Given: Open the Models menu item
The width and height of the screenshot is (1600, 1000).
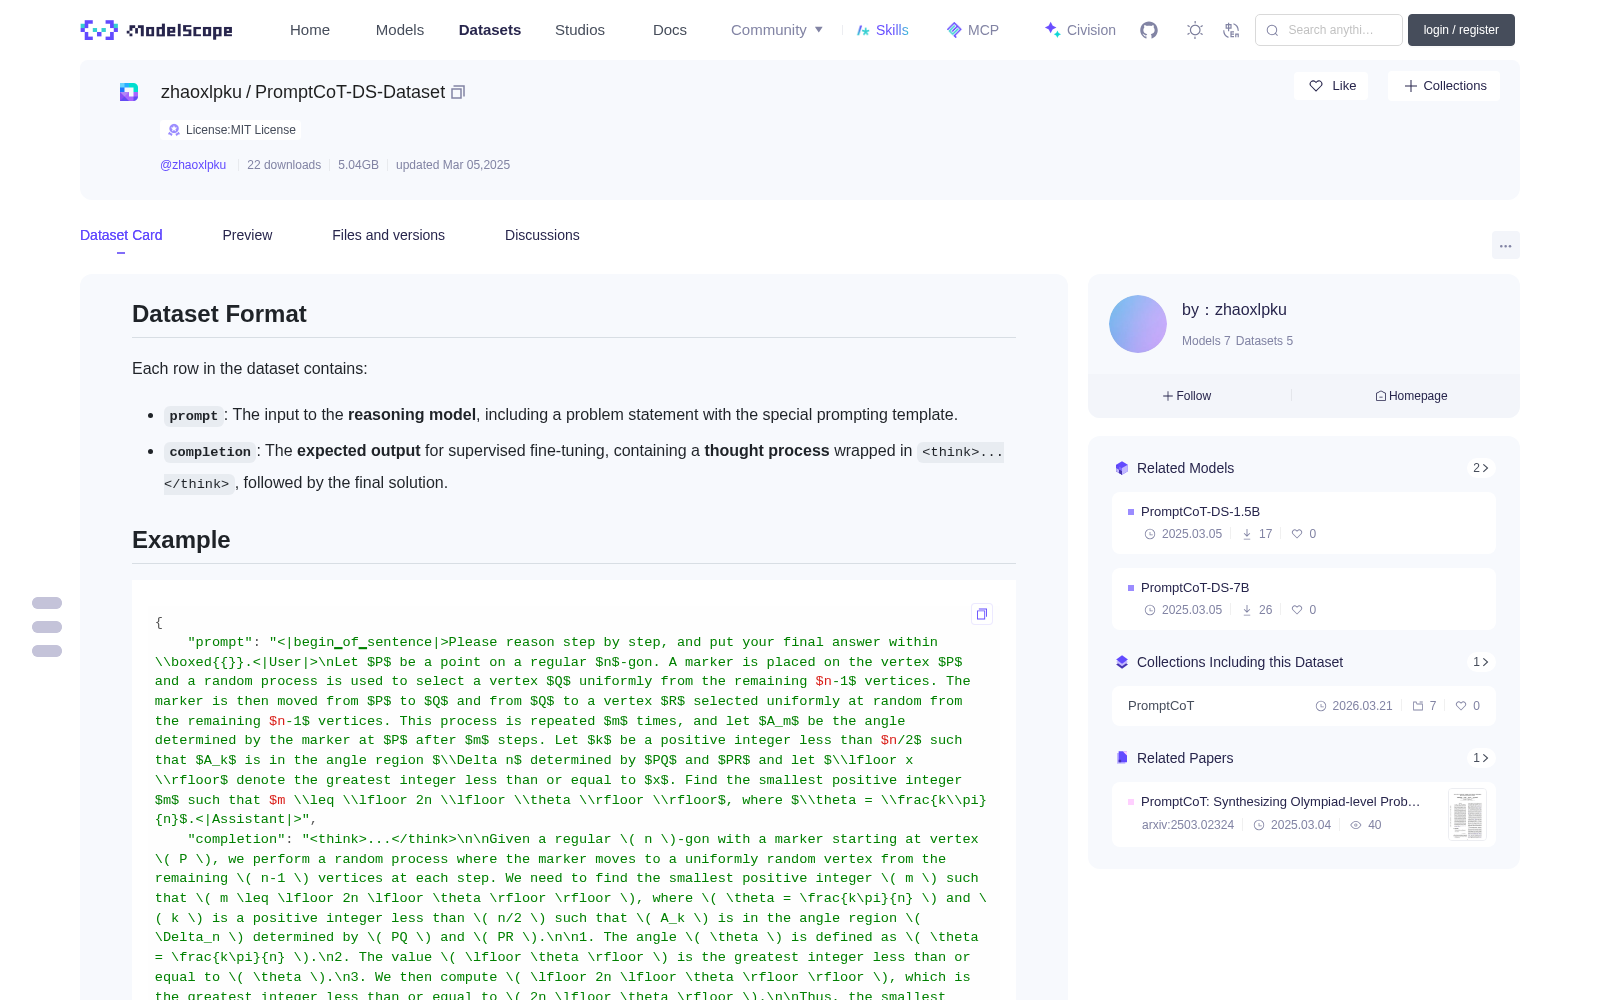Looking at the screenshot, I should (x=400, y=30).
